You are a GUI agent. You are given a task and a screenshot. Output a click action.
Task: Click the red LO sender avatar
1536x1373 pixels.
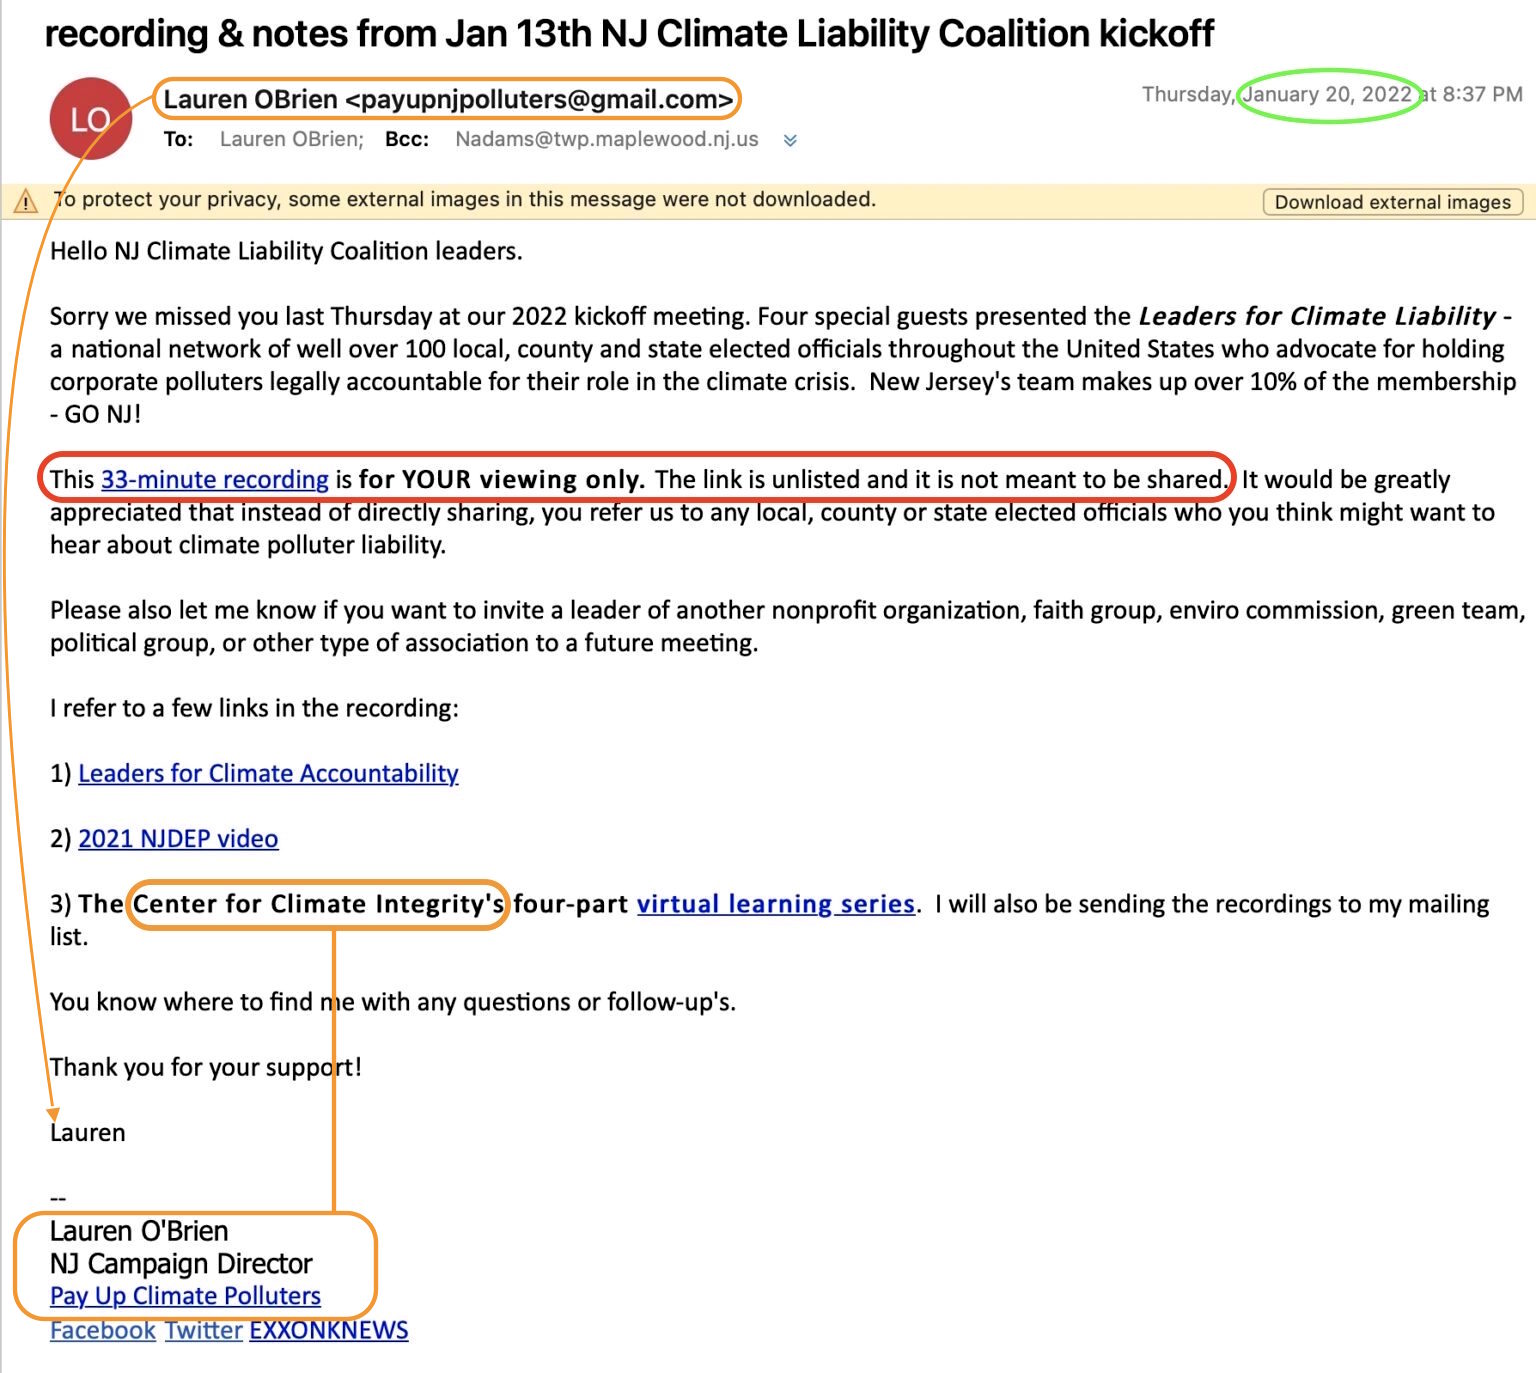pos(90,119)
